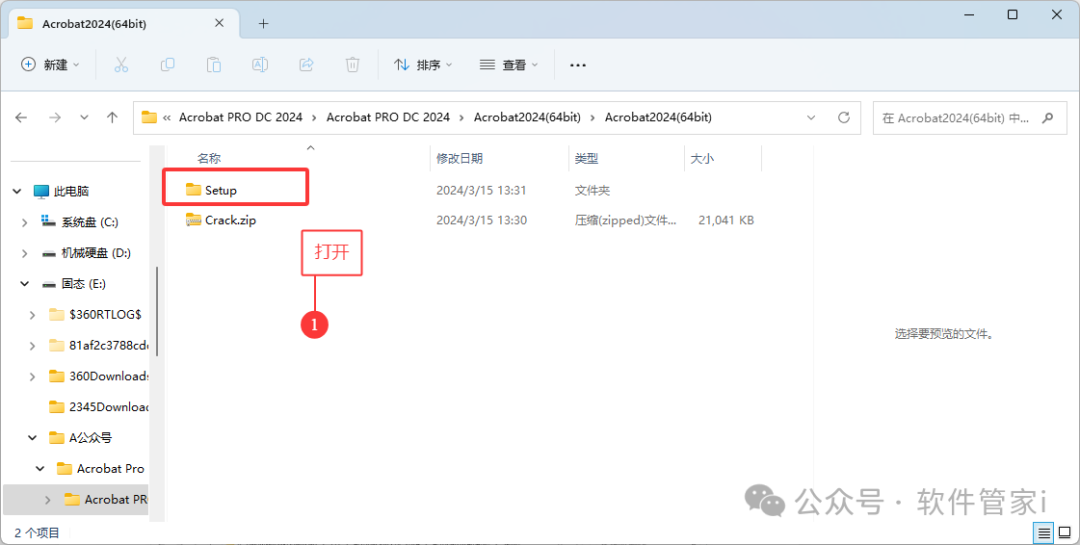Screen dimensions: 1080x545
Task: Close the Acrobat2024(64bit) tab
Action: tap(219, 23)
